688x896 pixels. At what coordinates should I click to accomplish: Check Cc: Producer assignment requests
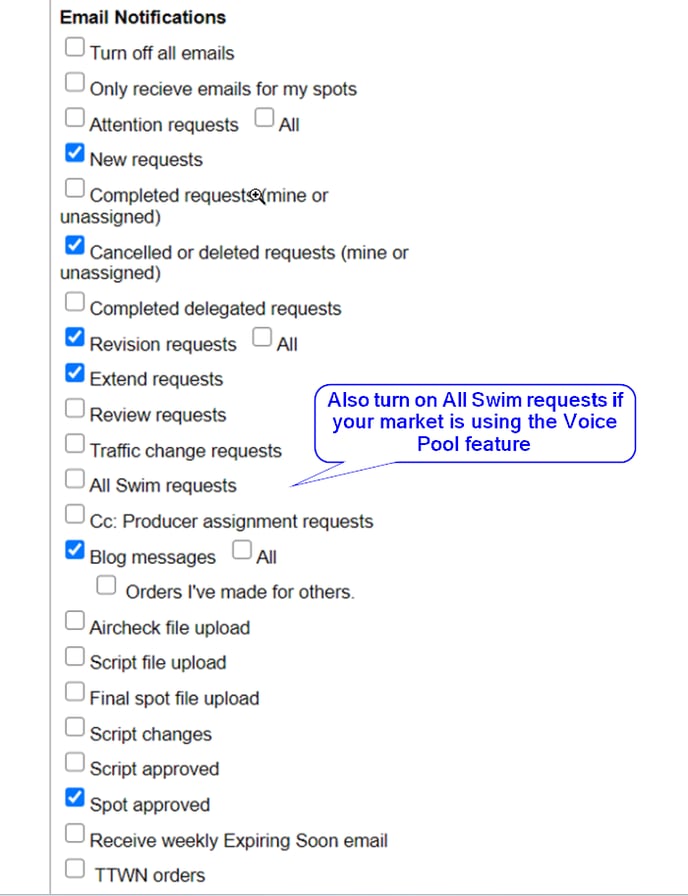[75, 514]
